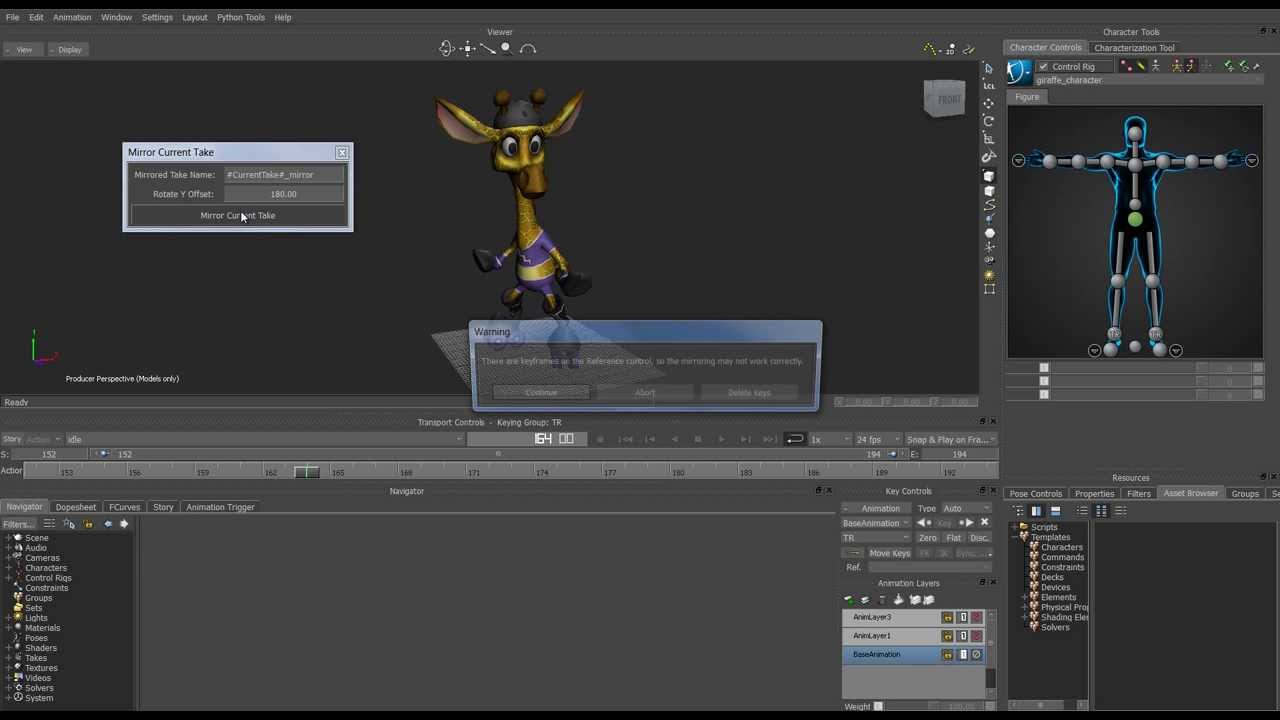Click the delete key X icon

click(x=984, y=523)
